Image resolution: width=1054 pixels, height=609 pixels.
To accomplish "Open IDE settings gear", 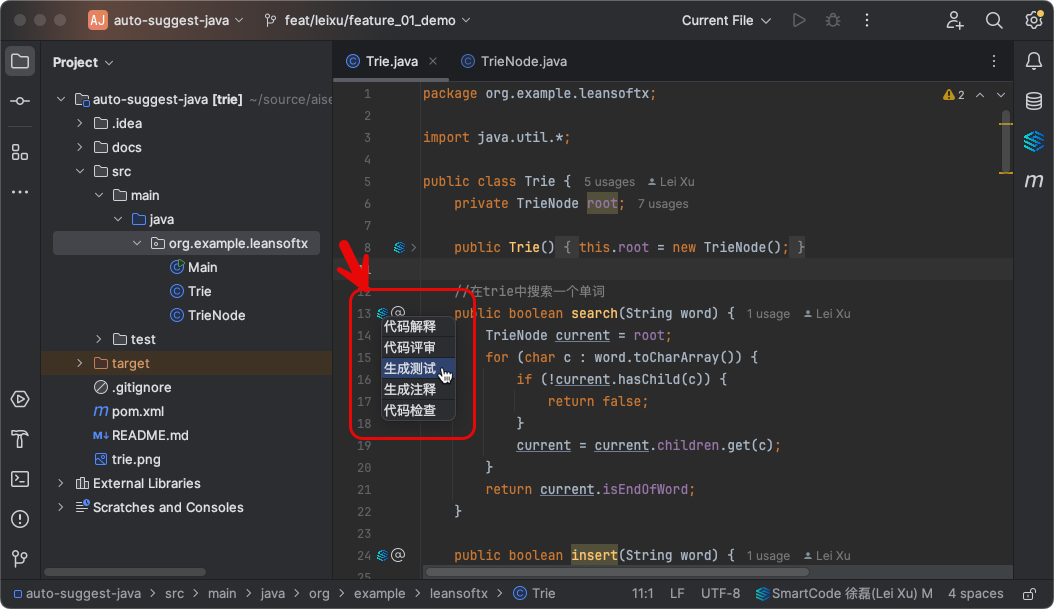I will 1034,20.
